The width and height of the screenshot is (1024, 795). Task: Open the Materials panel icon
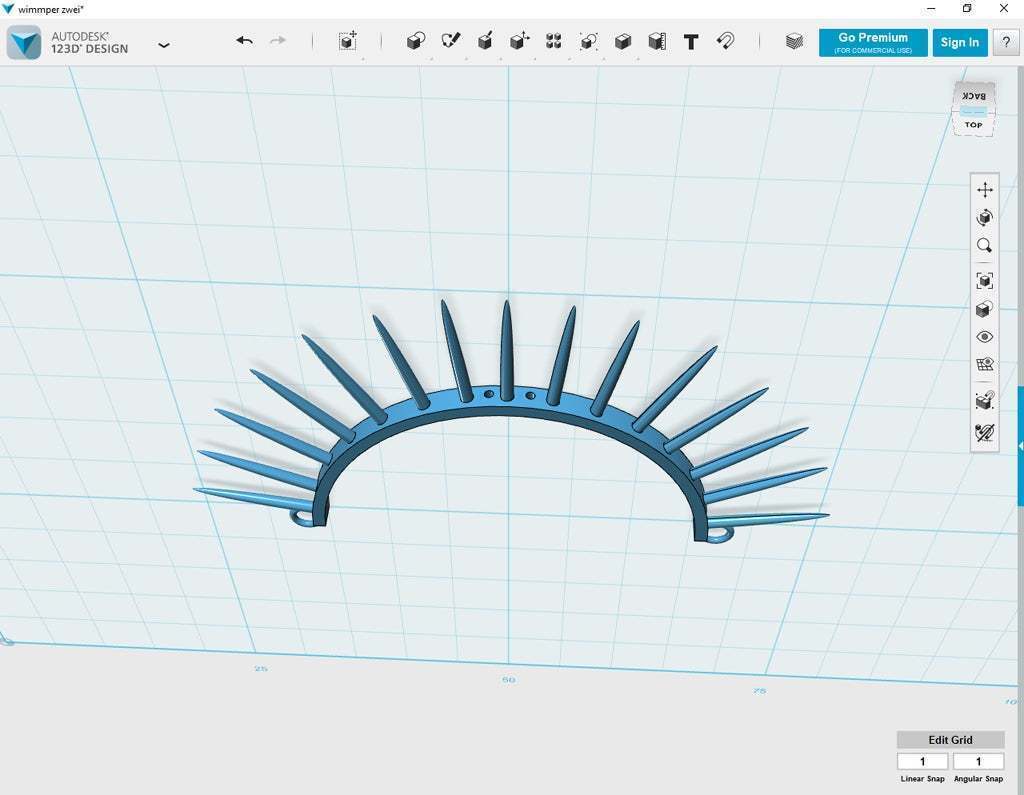point(794,41)
